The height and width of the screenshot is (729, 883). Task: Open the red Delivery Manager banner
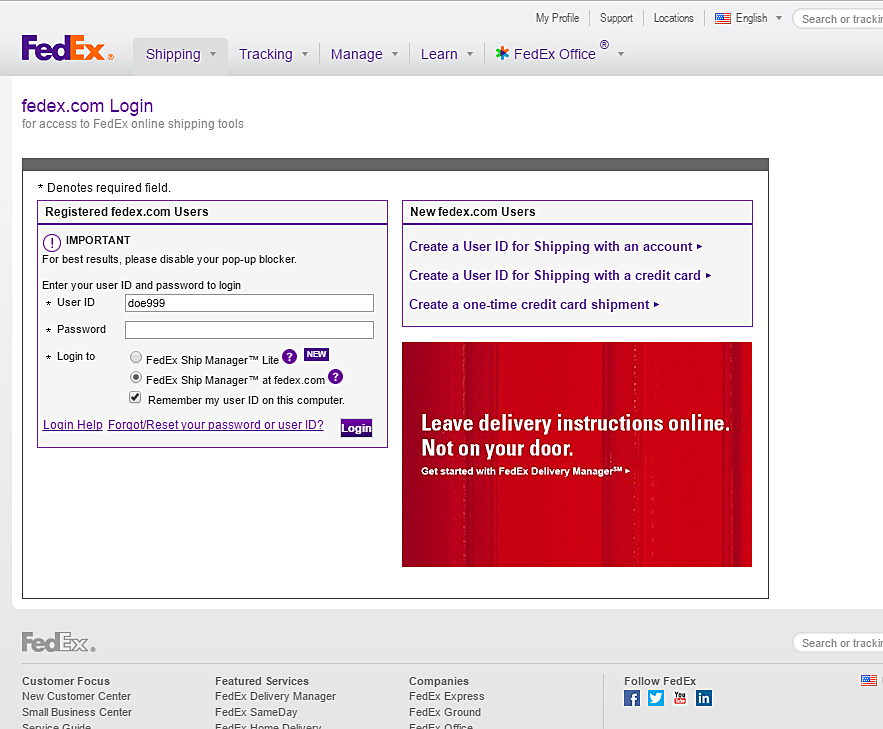coord(577,454)
